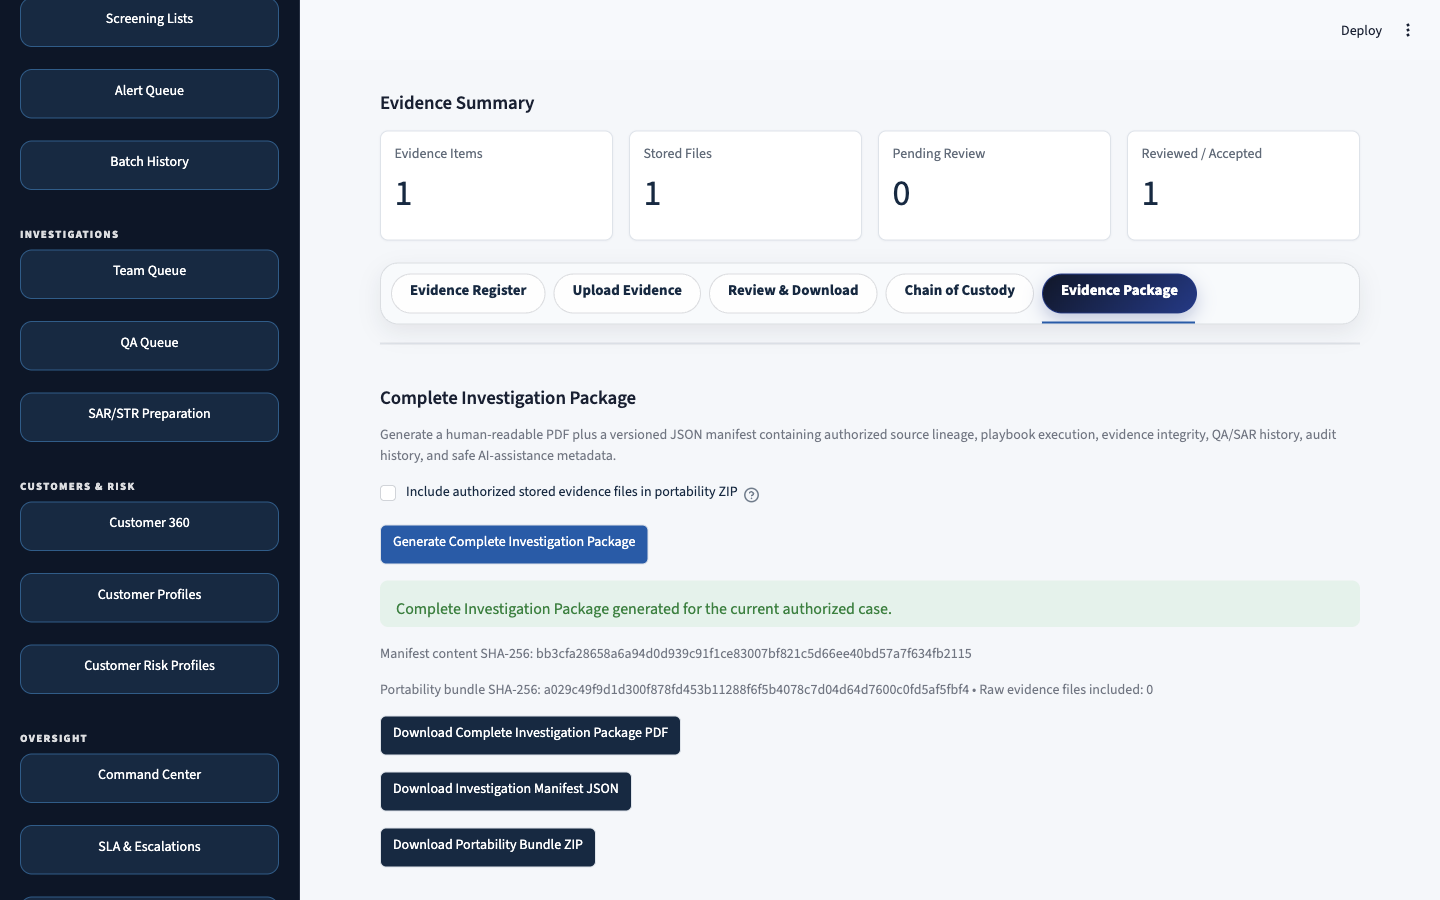
Task: Open Customer Profiles
Action: click(x=149, y=597)
